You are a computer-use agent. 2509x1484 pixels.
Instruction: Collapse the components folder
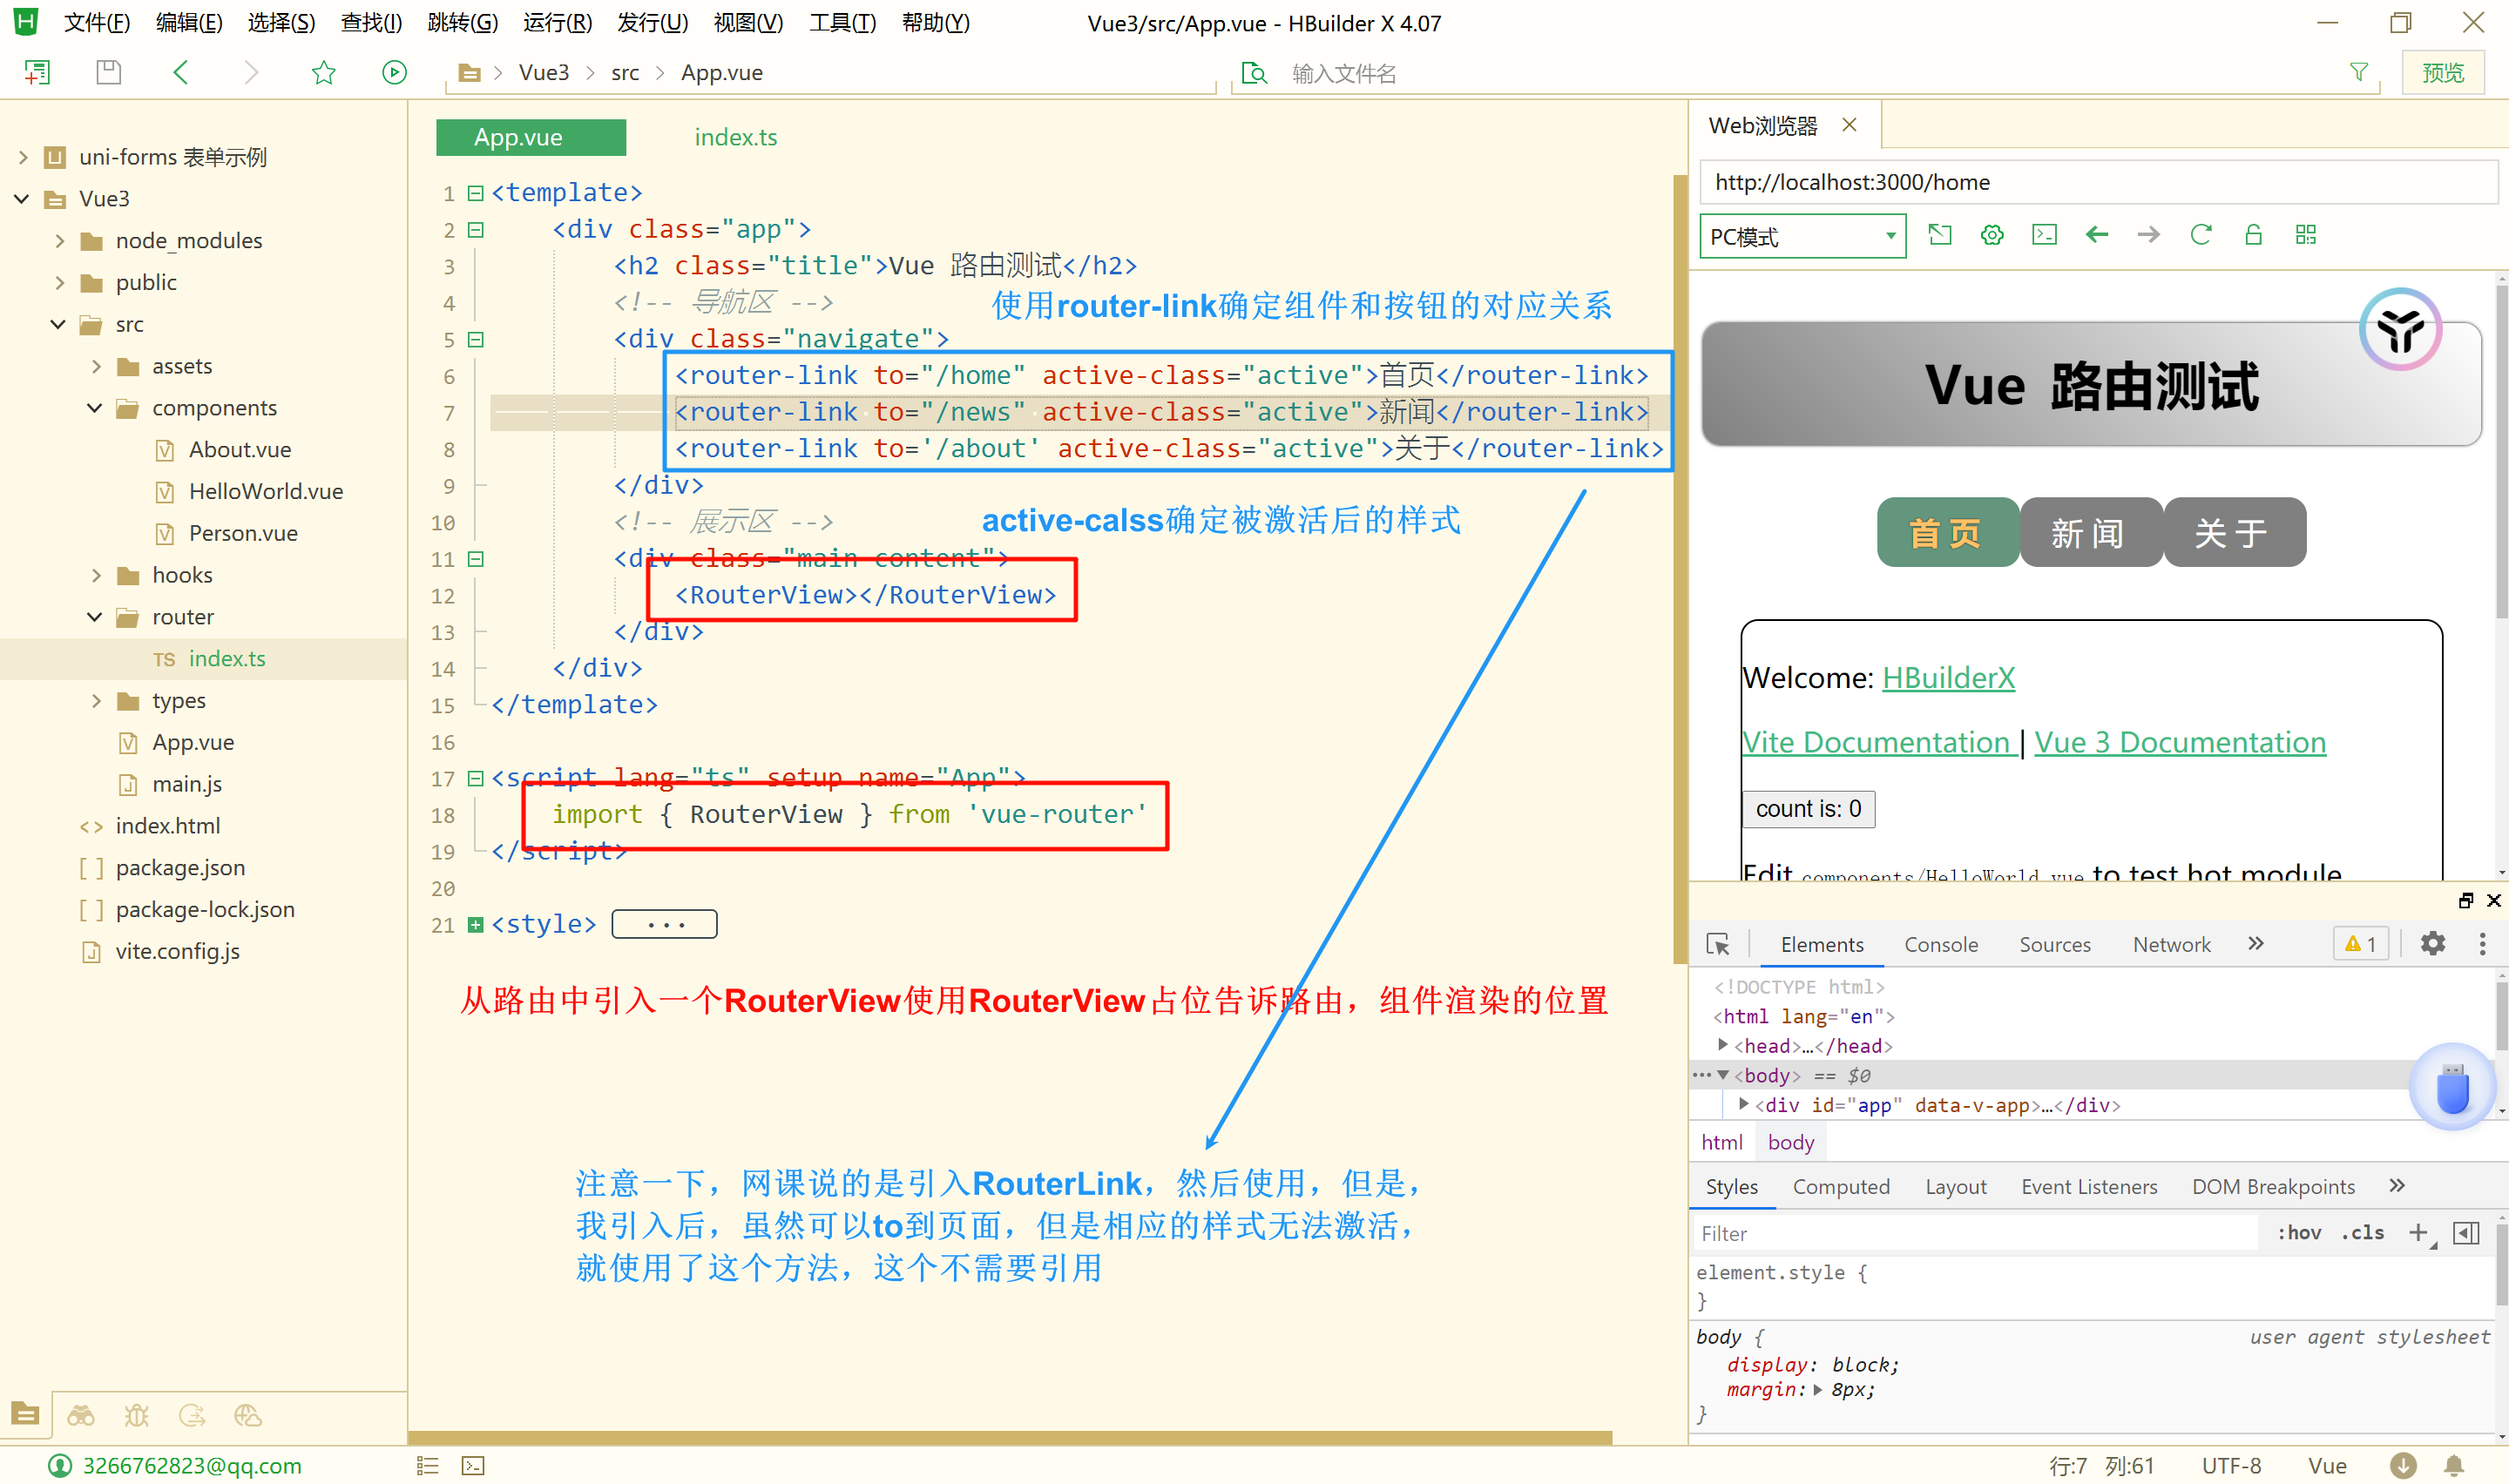[95, 408]
